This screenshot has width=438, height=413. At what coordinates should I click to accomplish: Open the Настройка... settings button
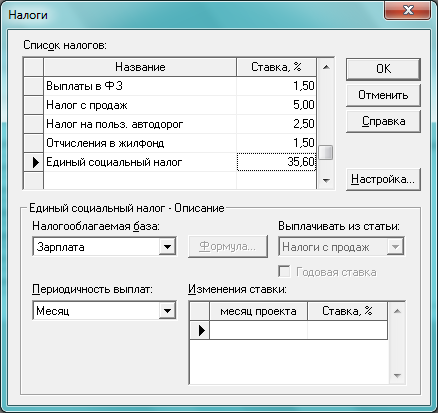coord(383,179)
